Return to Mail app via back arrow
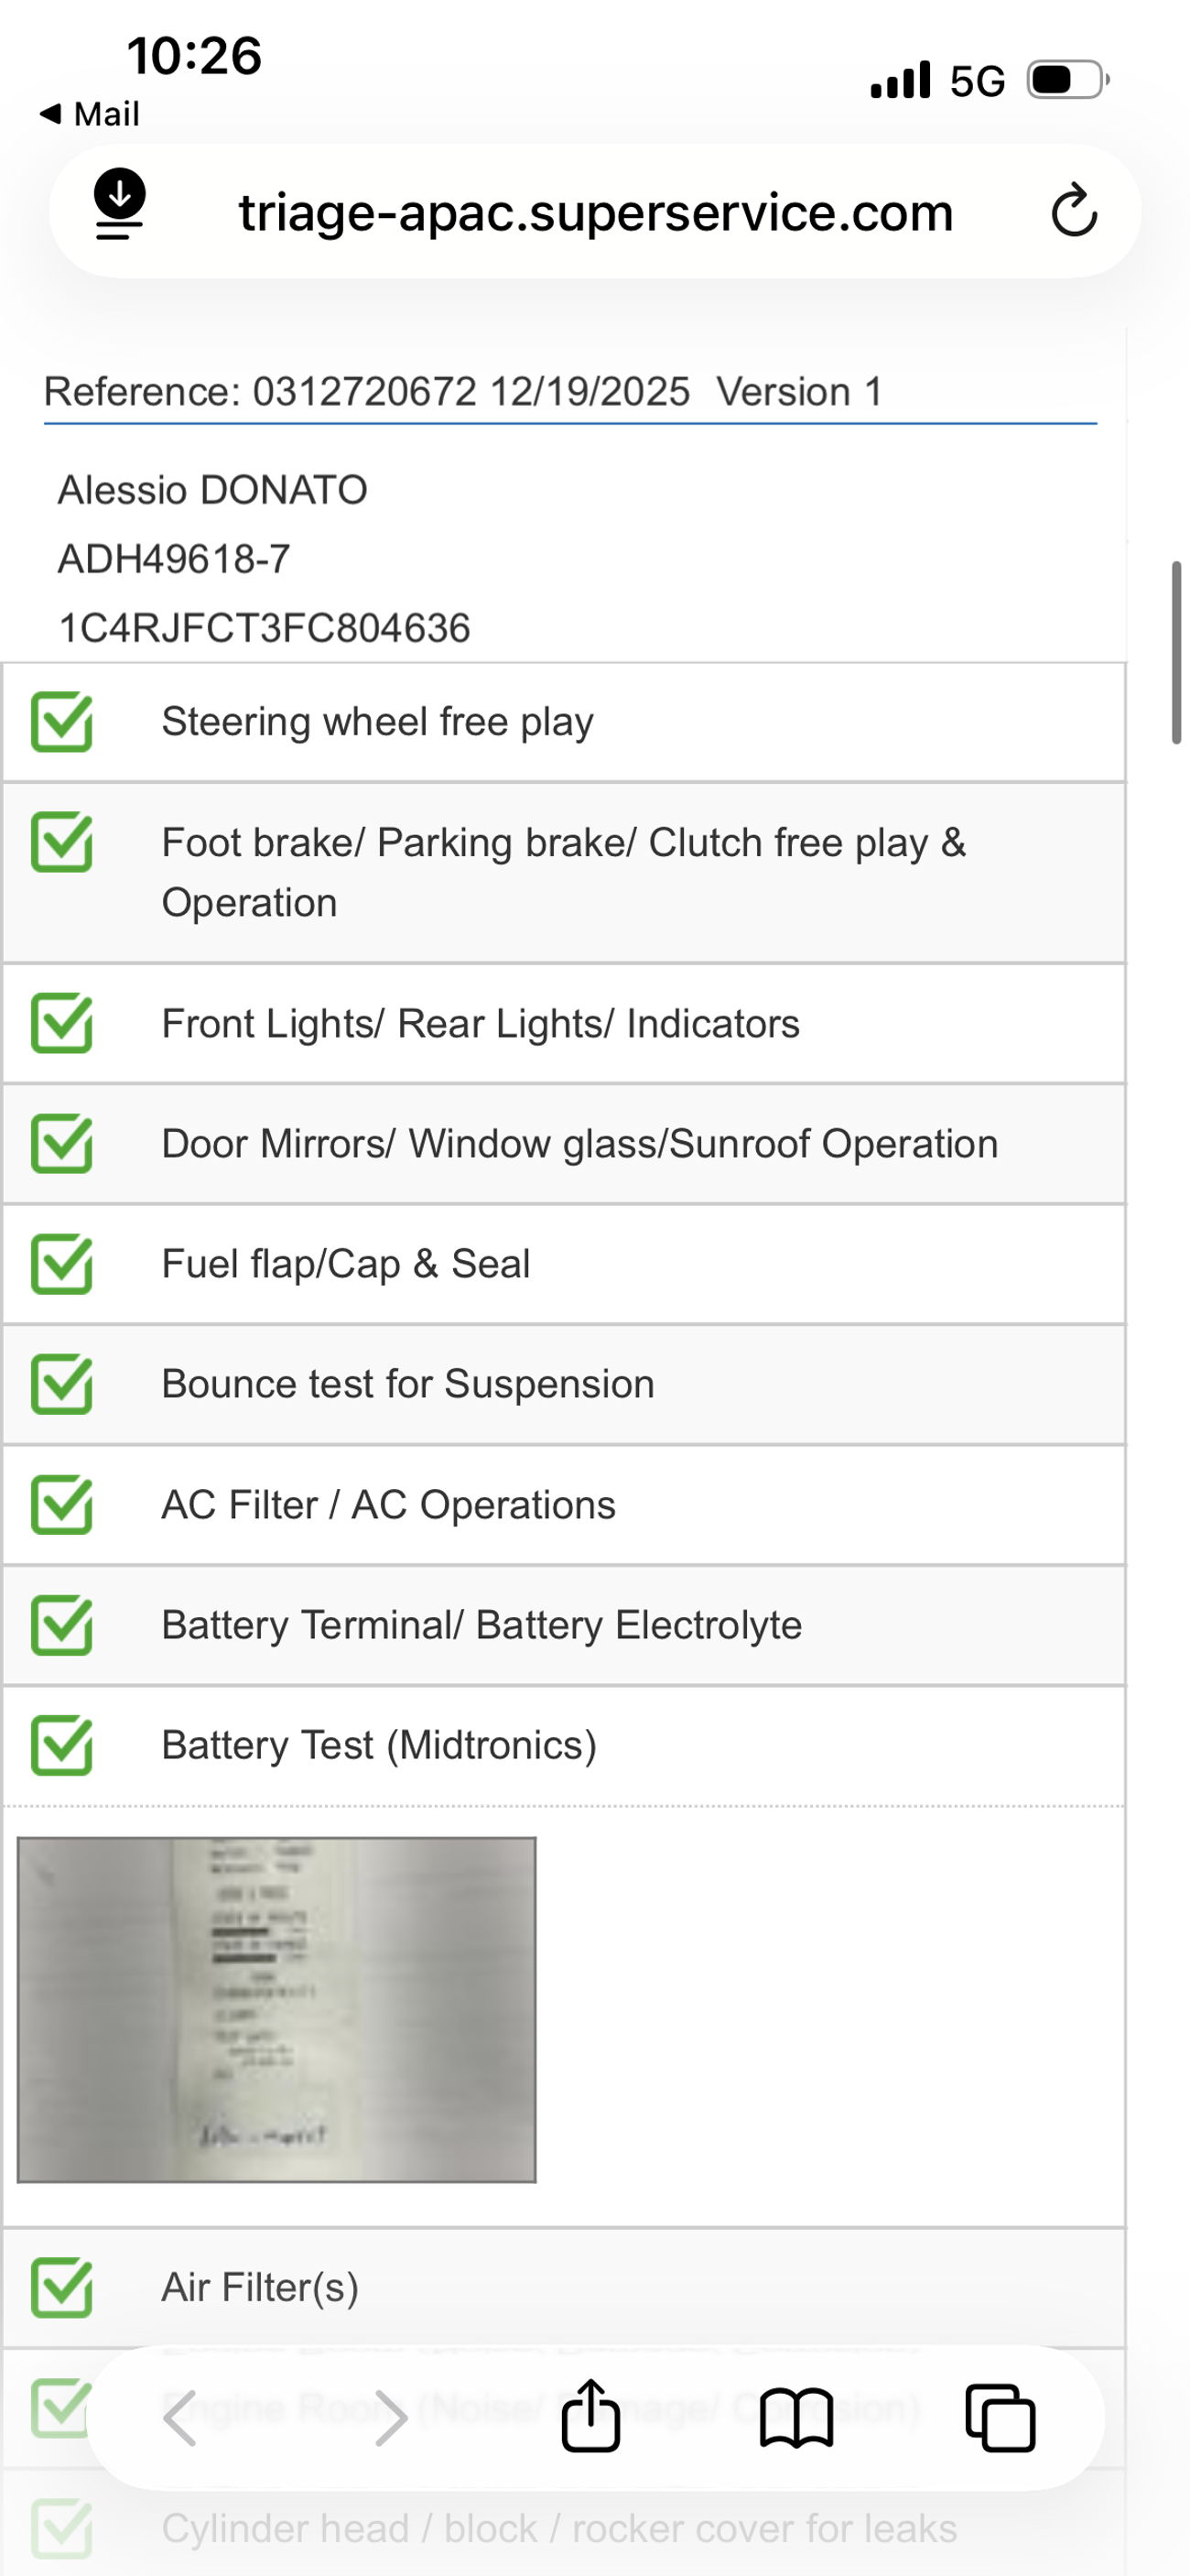This screenshot has height=2576, width=1190. click(88, 114)
